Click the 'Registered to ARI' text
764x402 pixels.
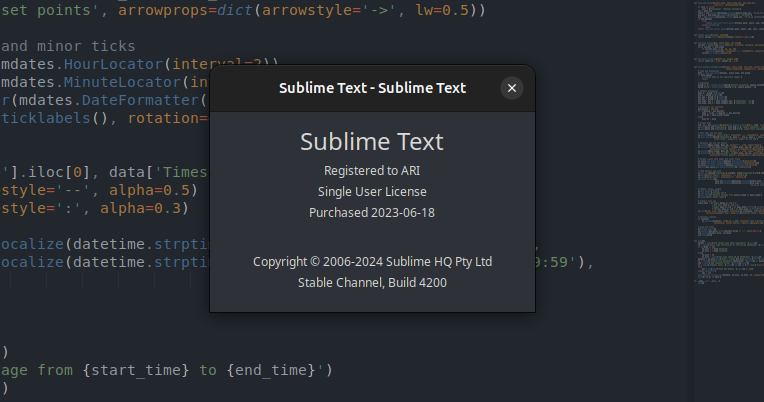[371, 170]
